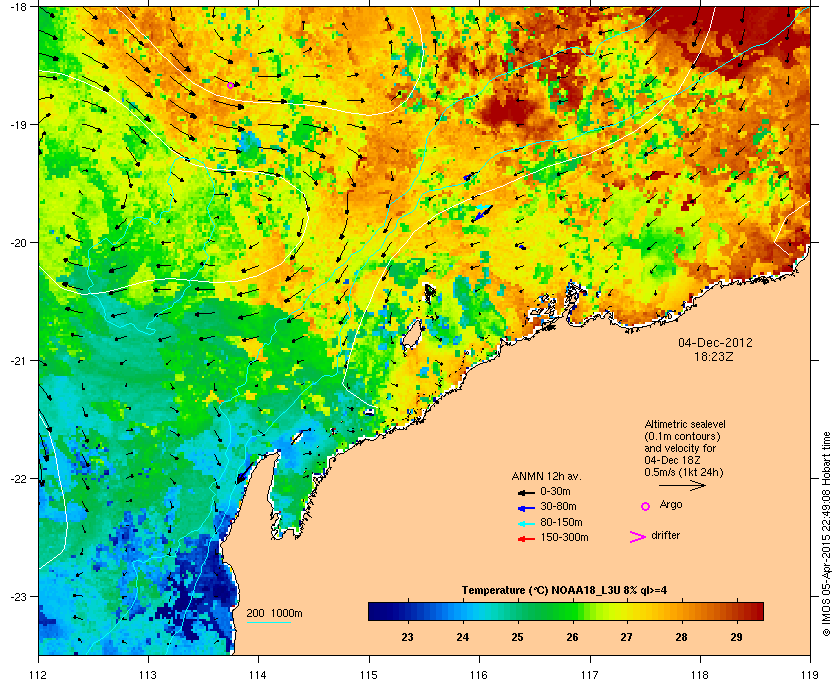Click the colorbar at 29 degrees dark red
Viewport: 840px width, 680px height.
[x=736, y=611]
